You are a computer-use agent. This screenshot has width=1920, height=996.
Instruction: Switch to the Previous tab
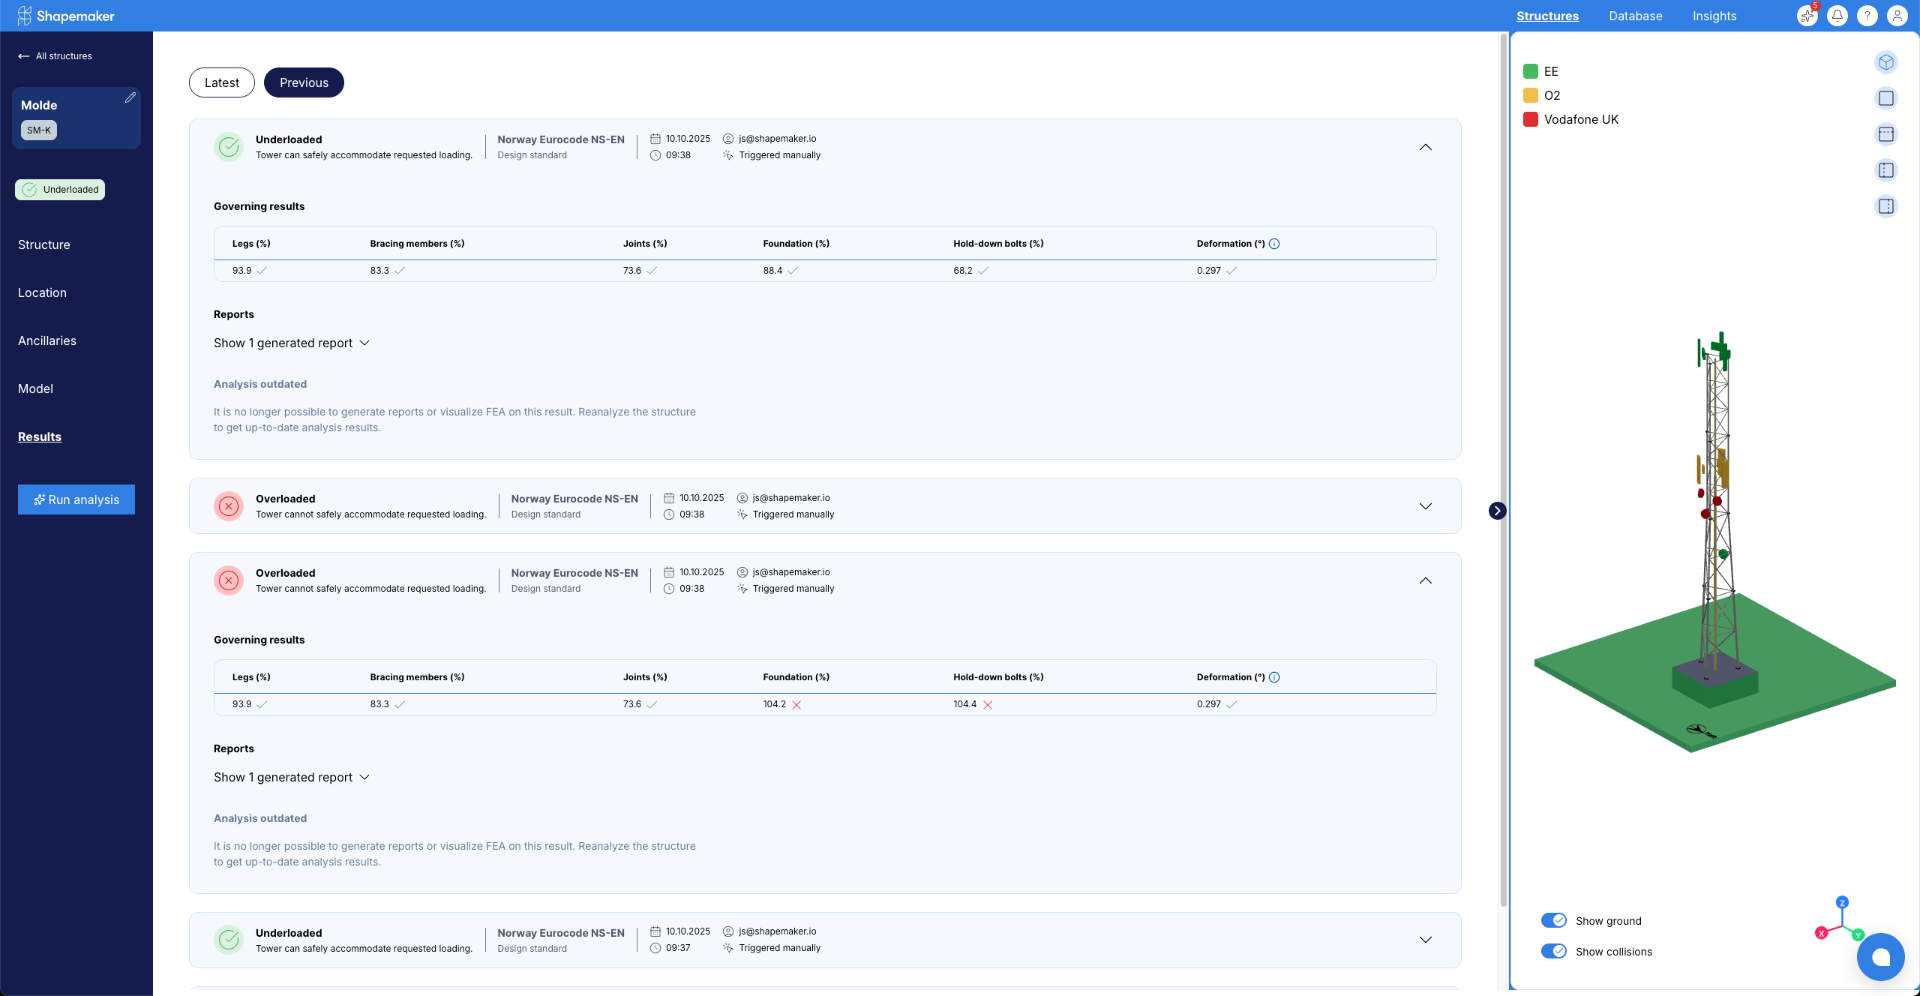pyautogui.click(x=304, y=83)
